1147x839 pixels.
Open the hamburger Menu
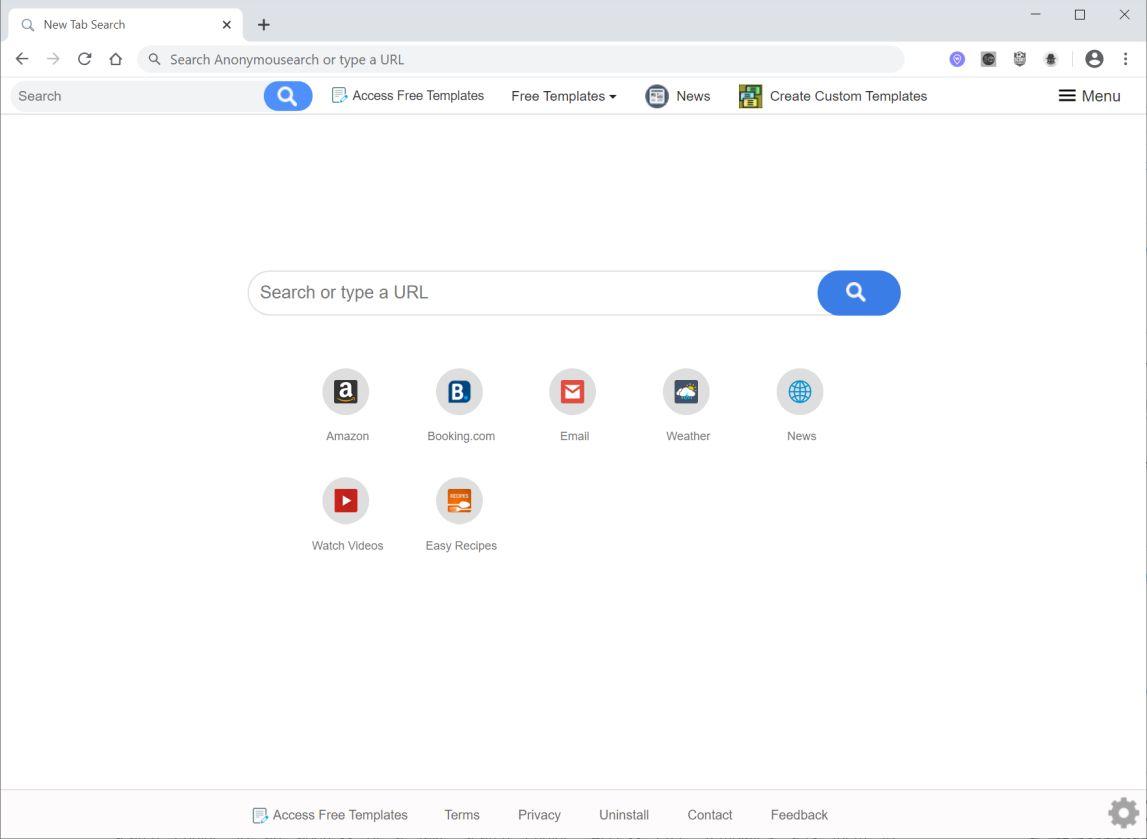[x=1089, y=96]
